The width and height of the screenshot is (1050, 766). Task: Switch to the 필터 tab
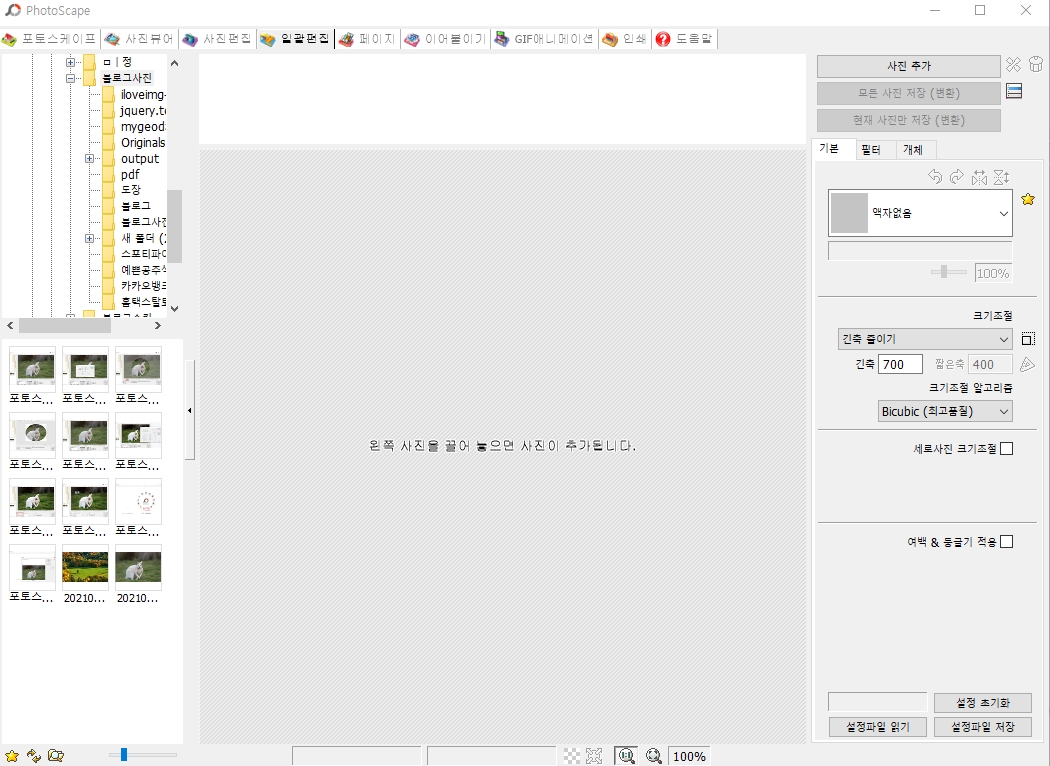(x=873, y=148)
